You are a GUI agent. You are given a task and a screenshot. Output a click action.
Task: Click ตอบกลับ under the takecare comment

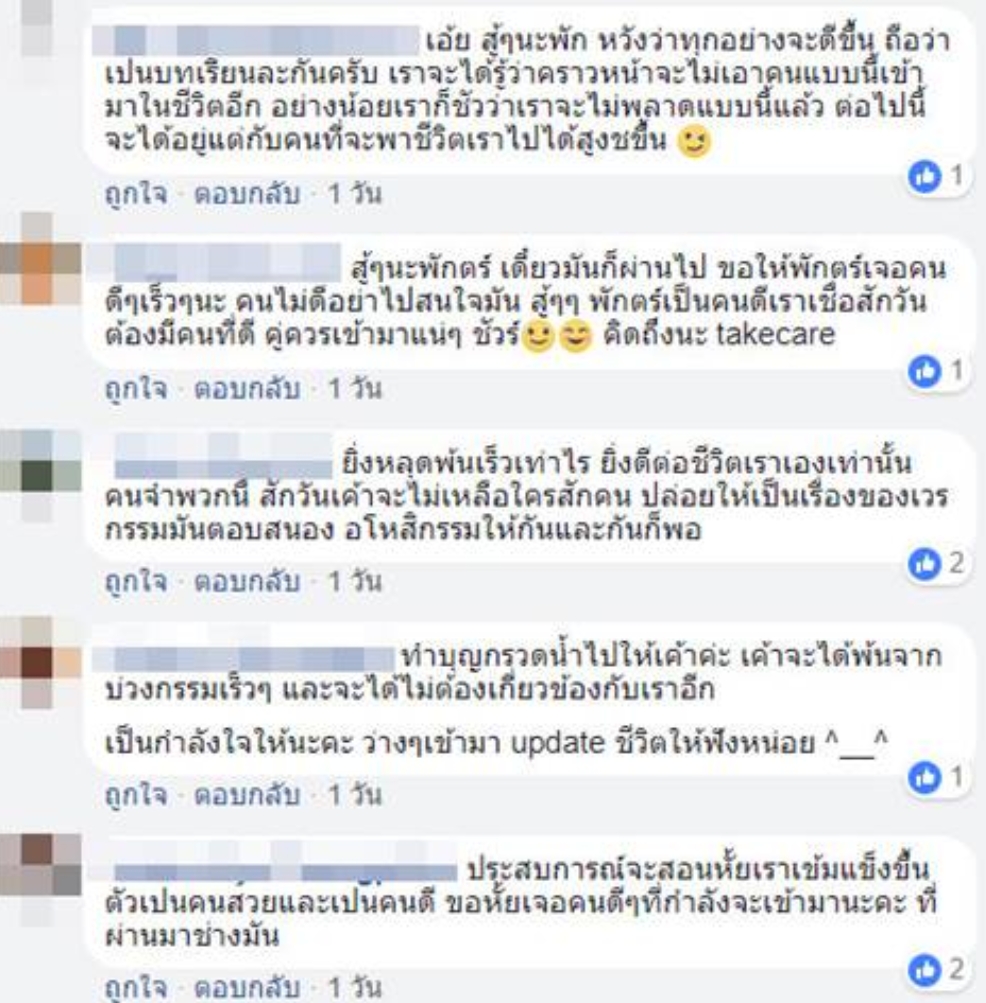tap(247, 388)
